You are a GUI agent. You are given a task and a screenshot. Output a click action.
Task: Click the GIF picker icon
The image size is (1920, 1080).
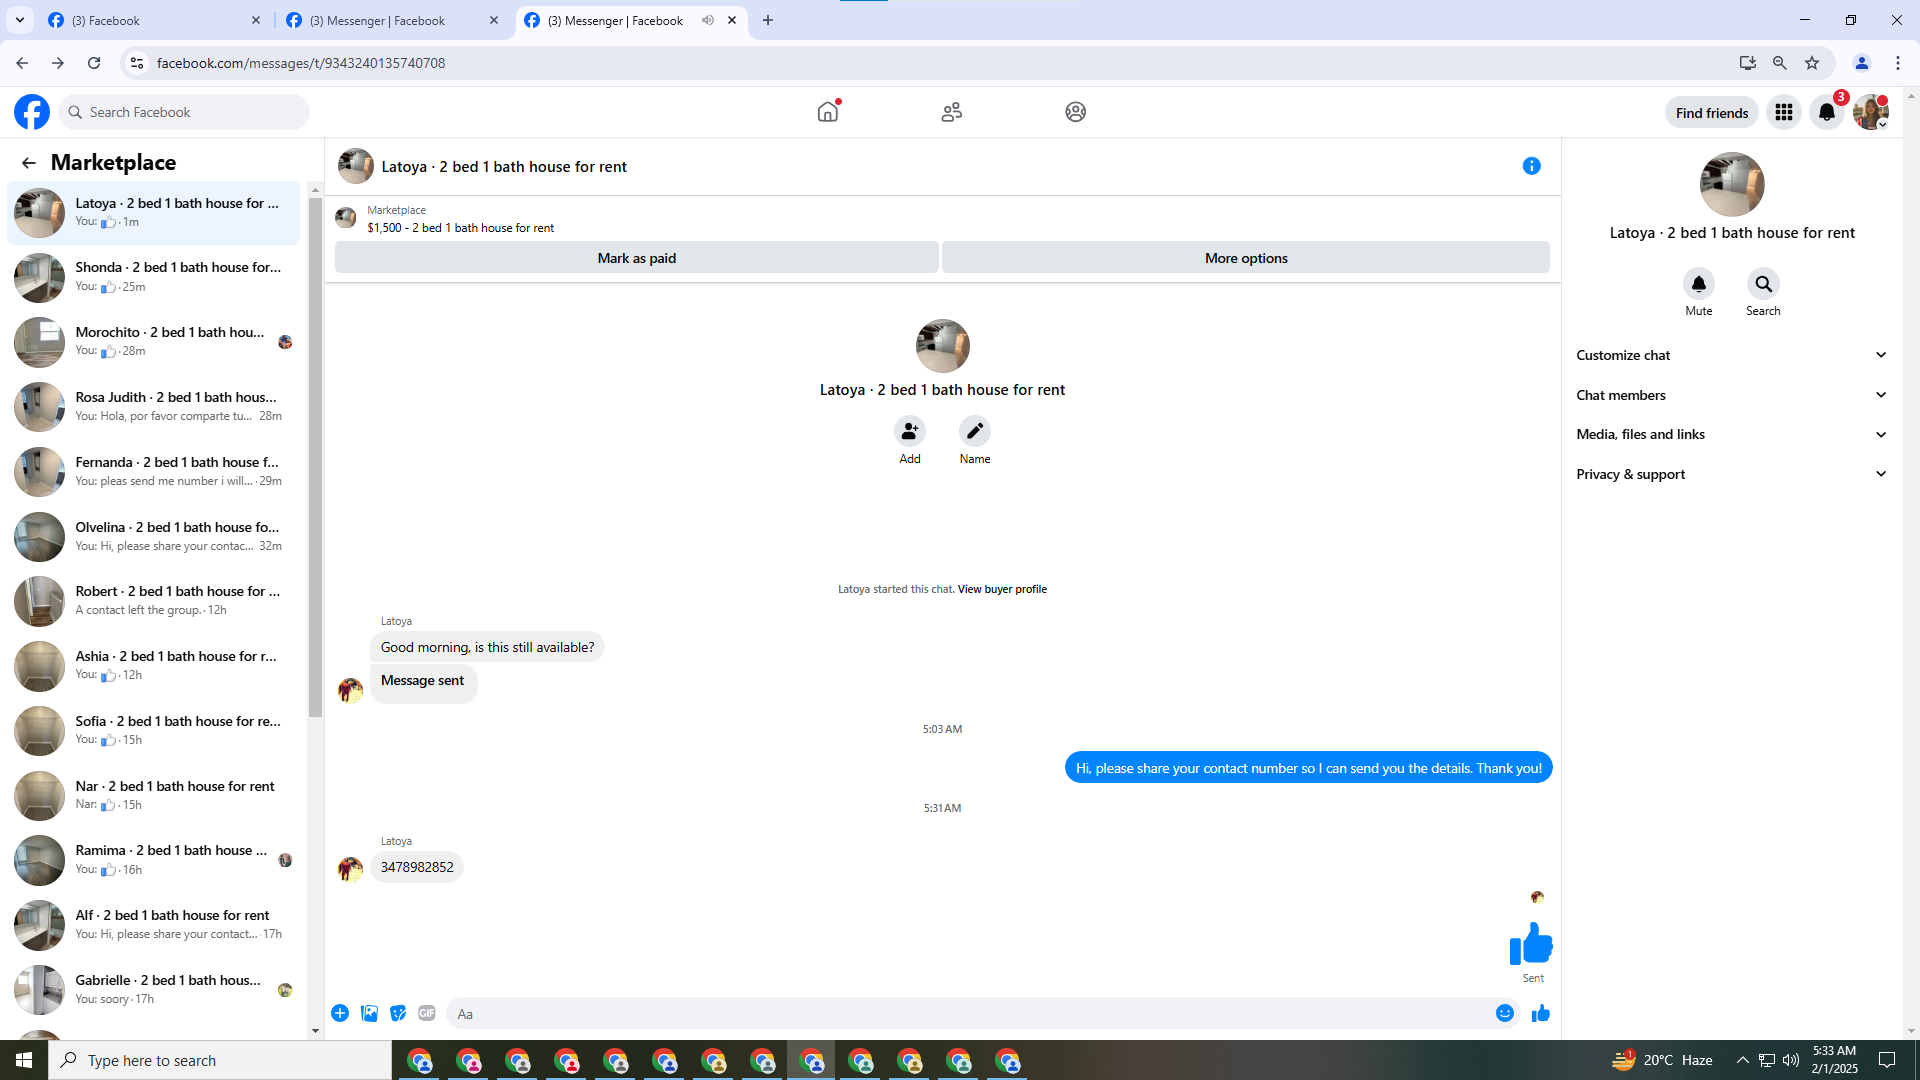pos(427,1013)
